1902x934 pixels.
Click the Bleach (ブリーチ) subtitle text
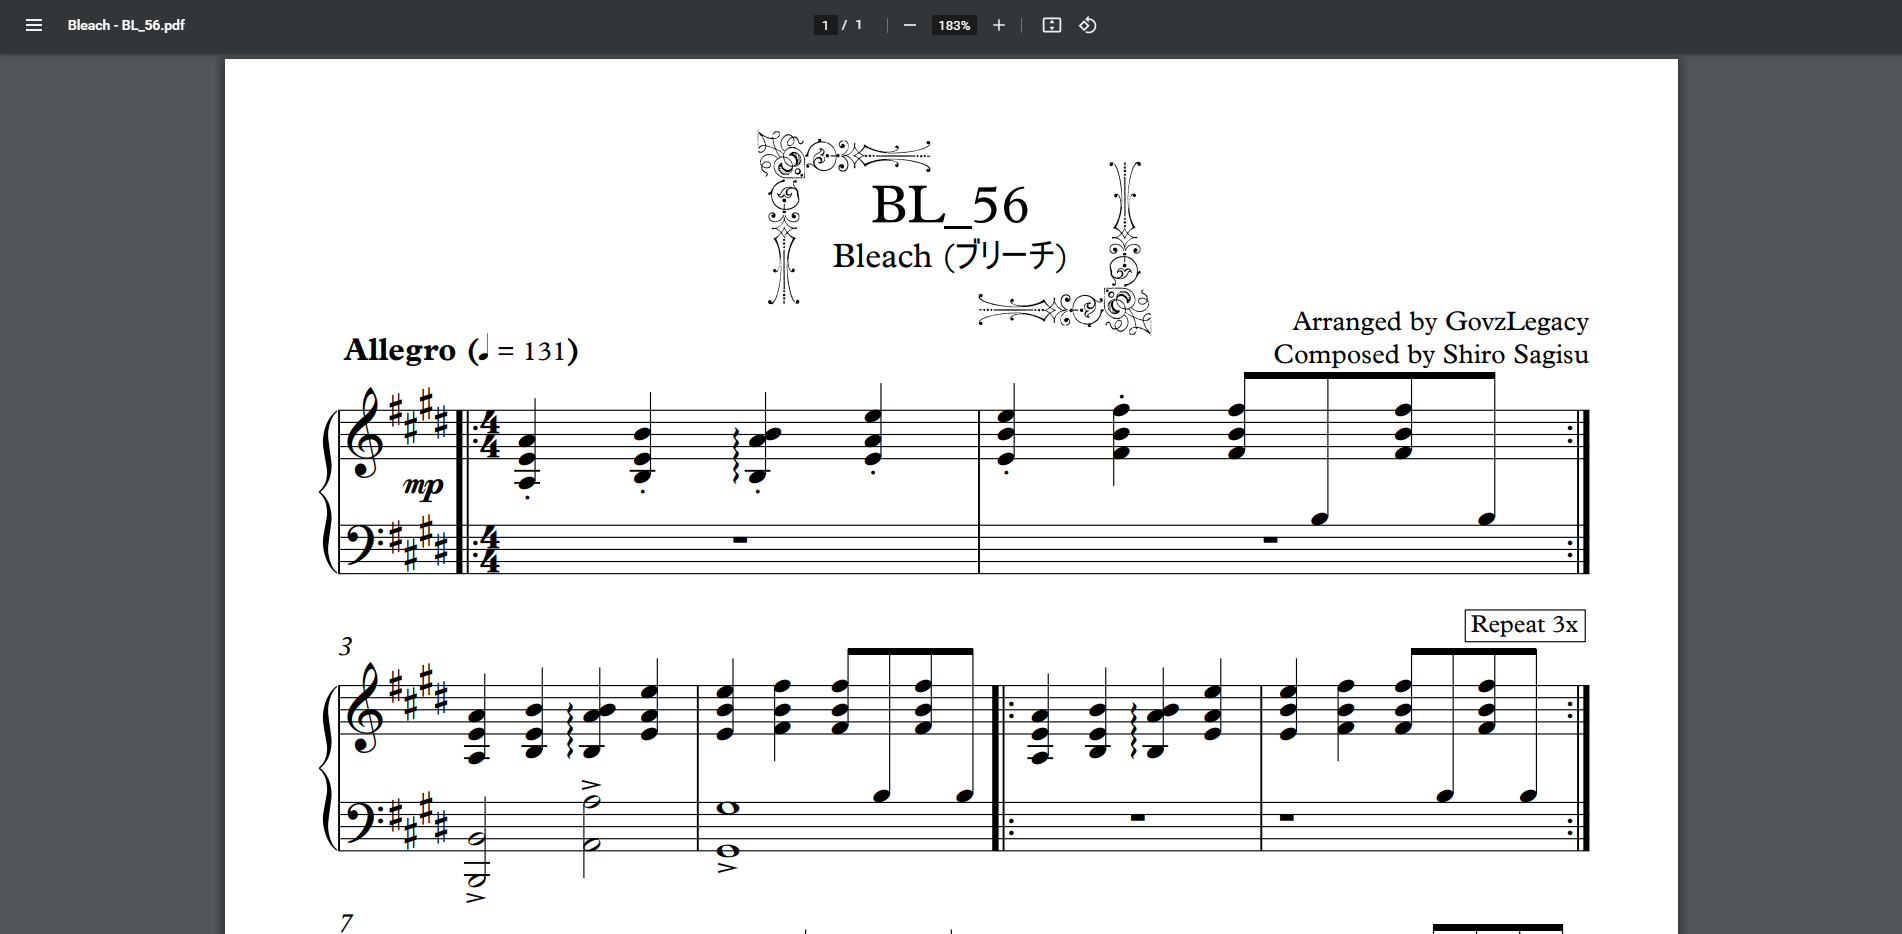(x=949, y=256)
